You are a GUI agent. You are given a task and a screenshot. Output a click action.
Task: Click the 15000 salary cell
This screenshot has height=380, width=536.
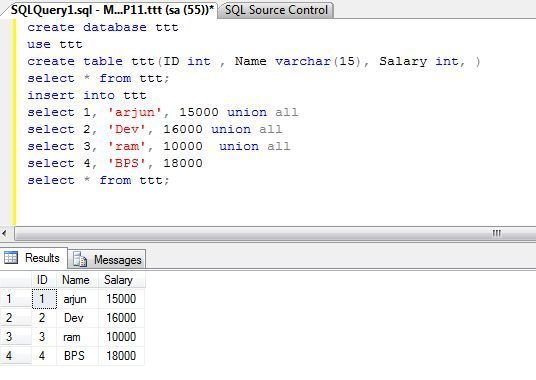click(121, 299)
